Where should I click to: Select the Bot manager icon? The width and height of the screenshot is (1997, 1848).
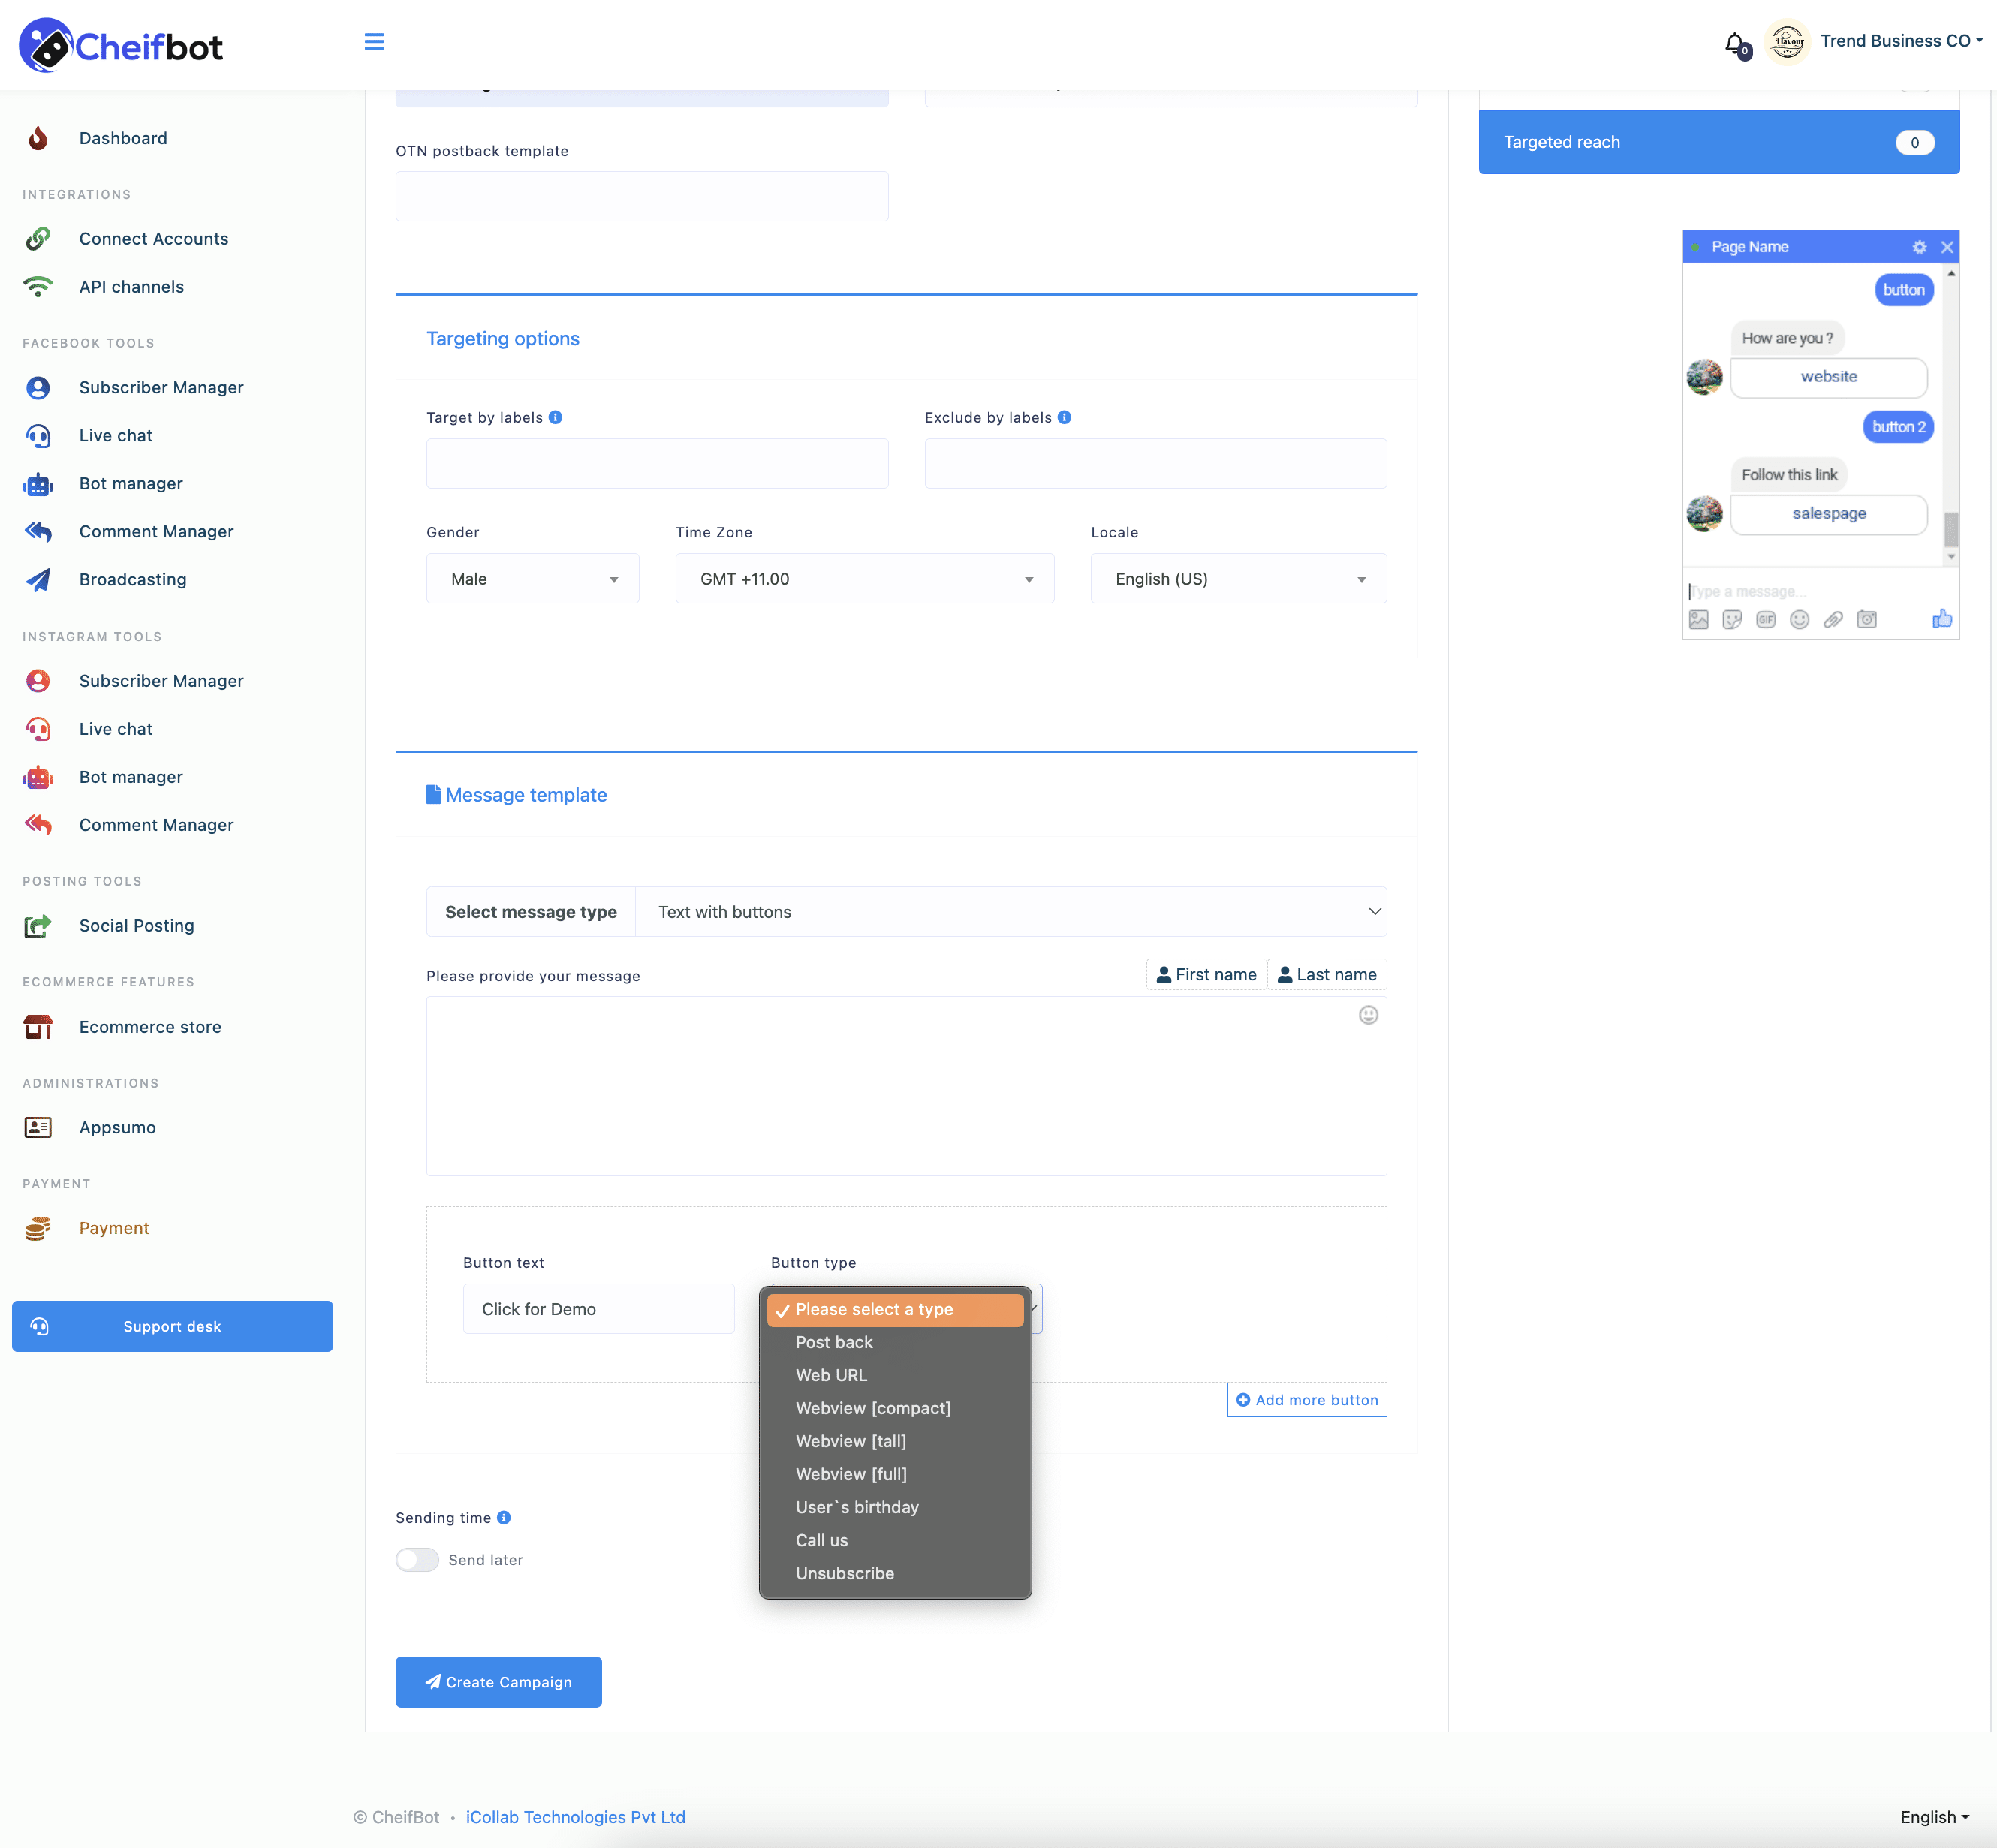38,483
